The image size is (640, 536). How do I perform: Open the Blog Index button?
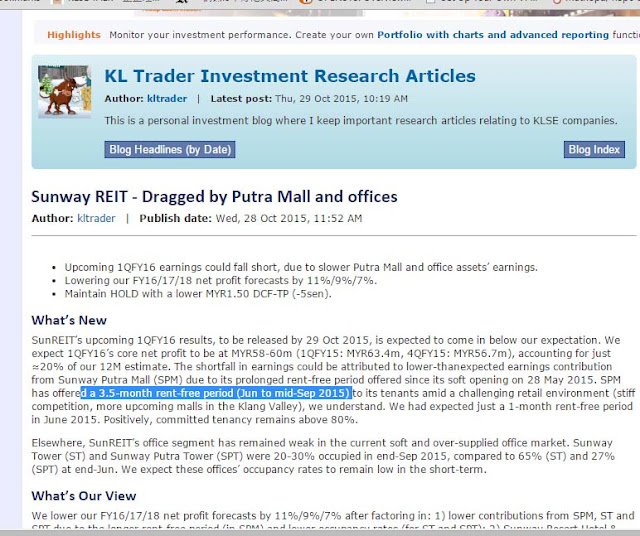[x=594, y=149]
